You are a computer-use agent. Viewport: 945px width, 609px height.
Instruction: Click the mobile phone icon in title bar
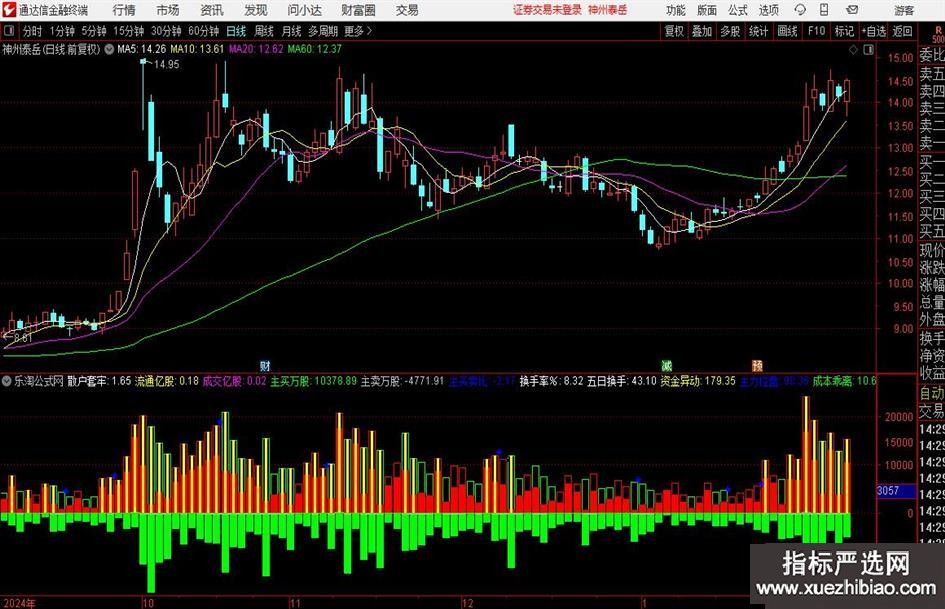[824, 10]
